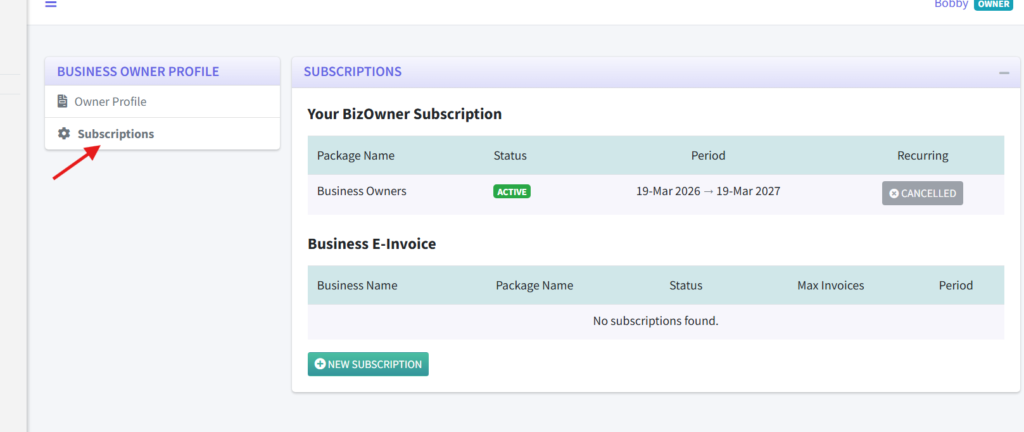Screen dimensions: 1024x432
Task: Click the document icon beside Owner Profile
Action: point(62,101)
